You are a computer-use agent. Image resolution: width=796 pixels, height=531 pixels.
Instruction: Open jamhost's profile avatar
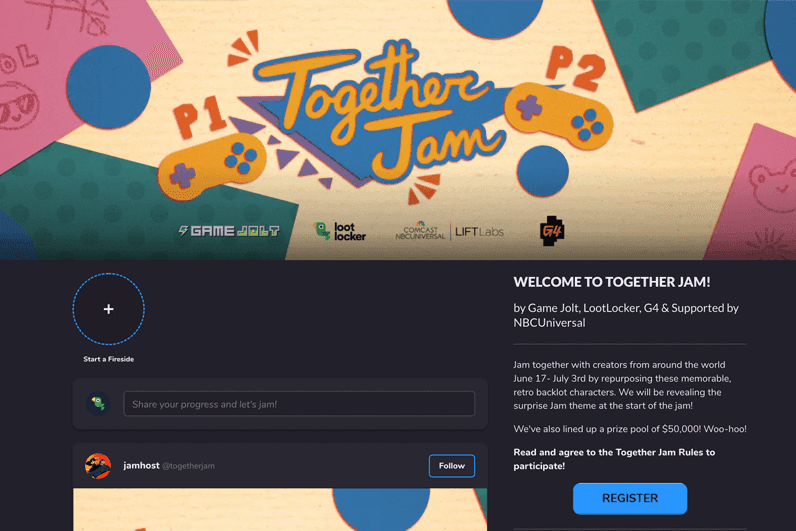98,466
